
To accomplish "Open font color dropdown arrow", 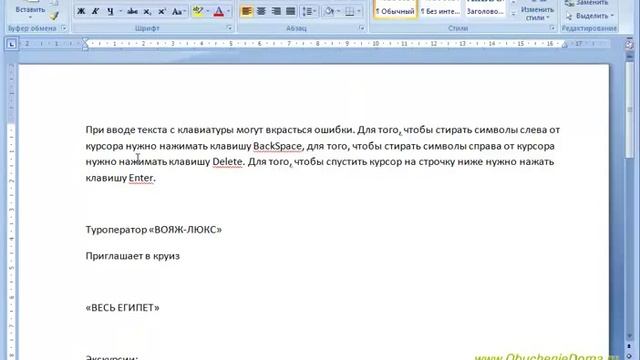I will [228, 11].
